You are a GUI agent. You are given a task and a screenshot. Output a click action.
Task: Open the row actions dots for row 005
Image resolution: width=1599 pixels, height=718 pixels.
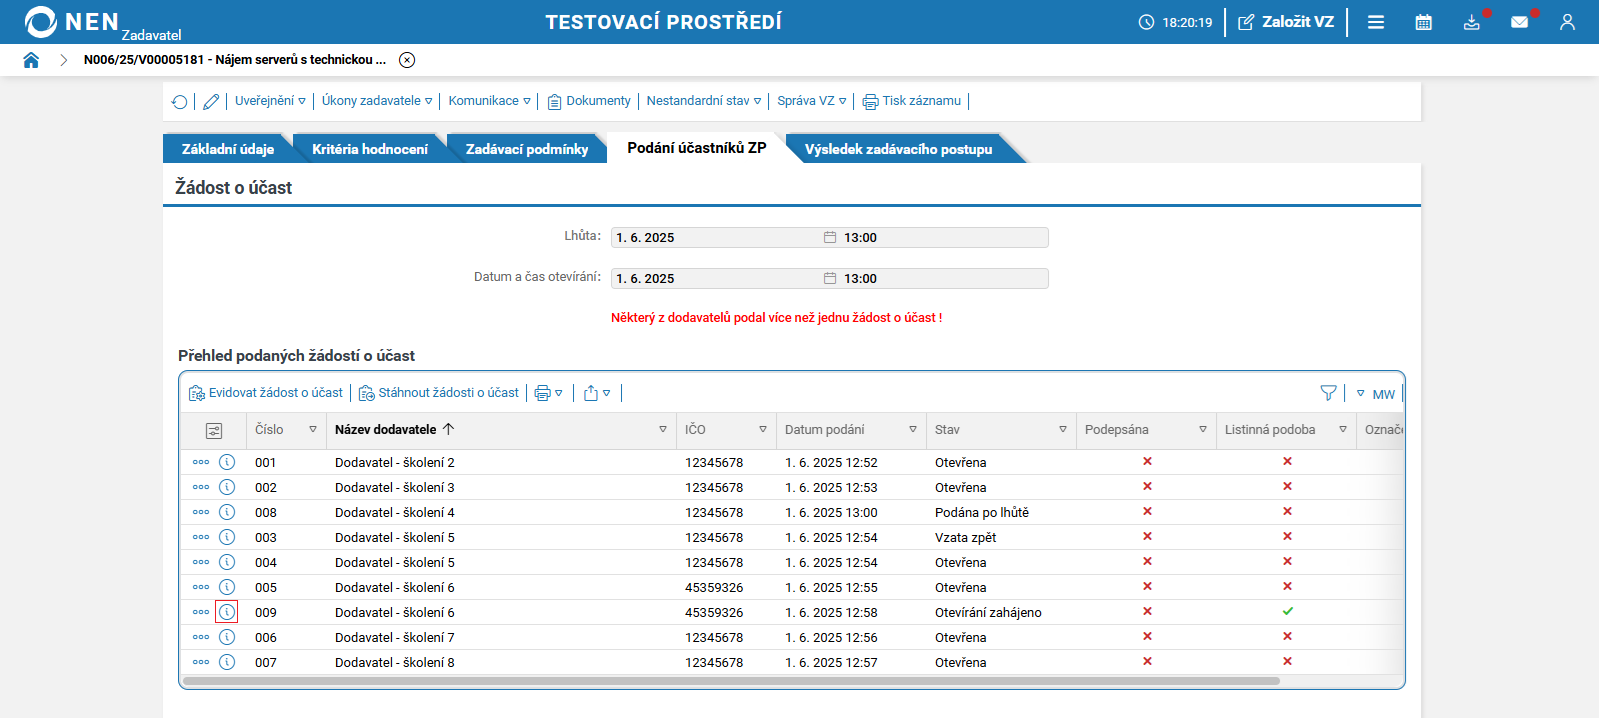pyautogui.click(x=201, y=587)
